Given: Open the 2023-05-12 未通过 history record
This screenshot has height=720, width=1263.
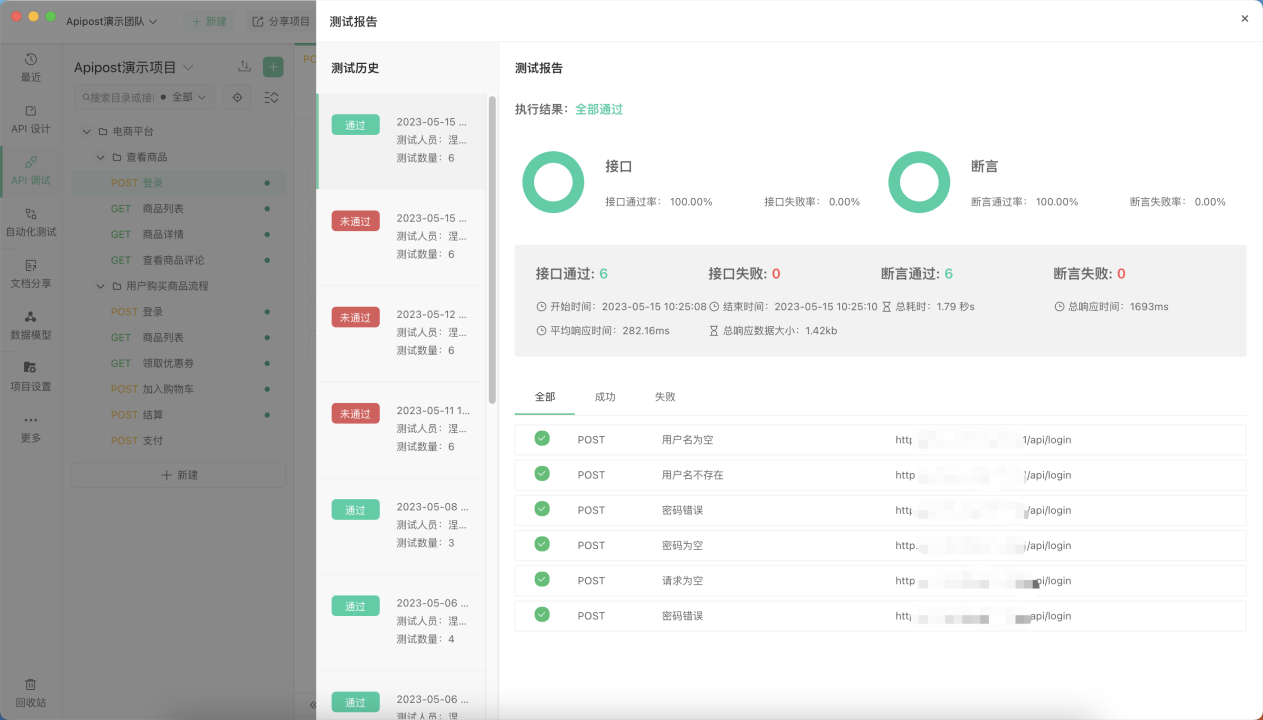Looking at the screenshot, I should coord(401,333).
